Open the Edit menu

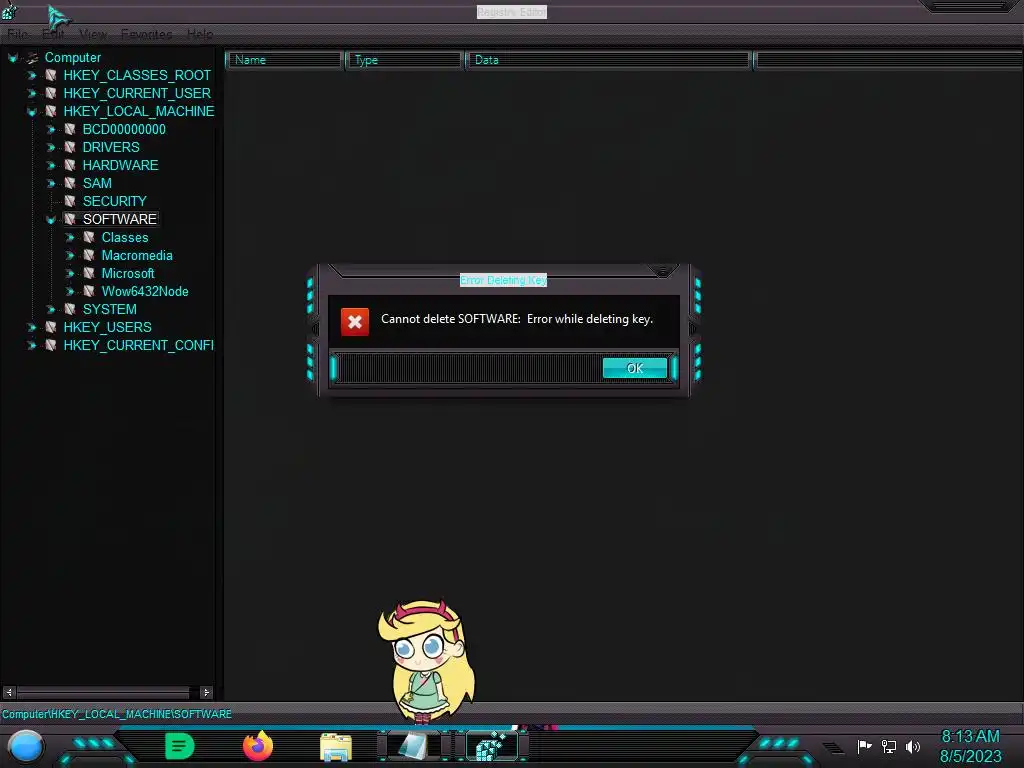point(53,34)
